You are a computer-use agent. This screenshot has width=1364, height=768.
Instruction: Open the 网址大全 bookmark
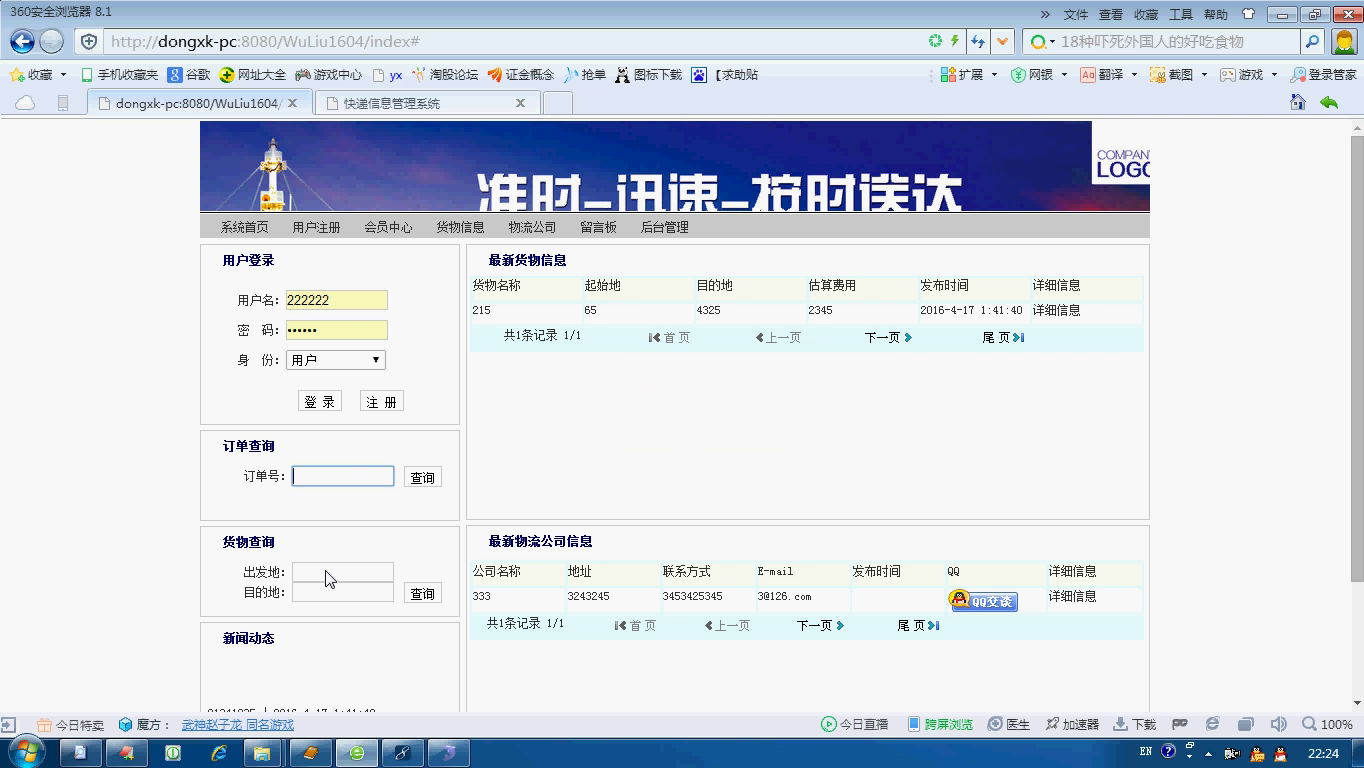tap(253, 75)
